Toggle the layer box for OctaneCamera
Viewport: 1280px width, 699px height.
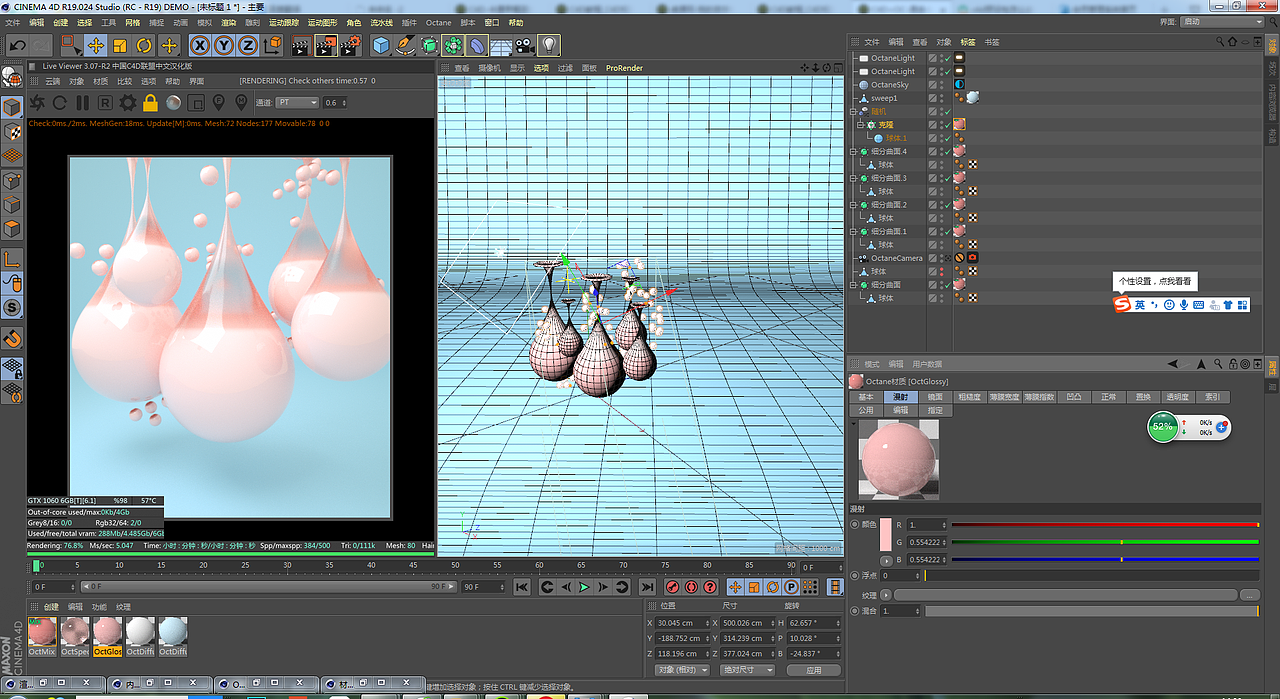932,258
